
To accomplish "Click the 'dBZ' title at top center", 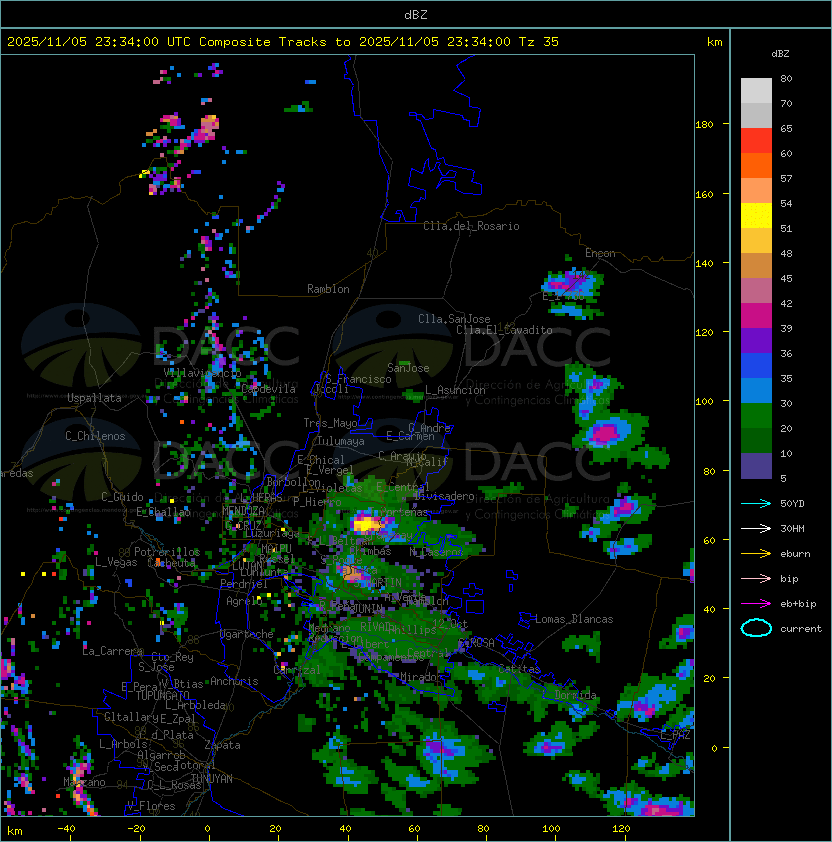I will point(416,15).
